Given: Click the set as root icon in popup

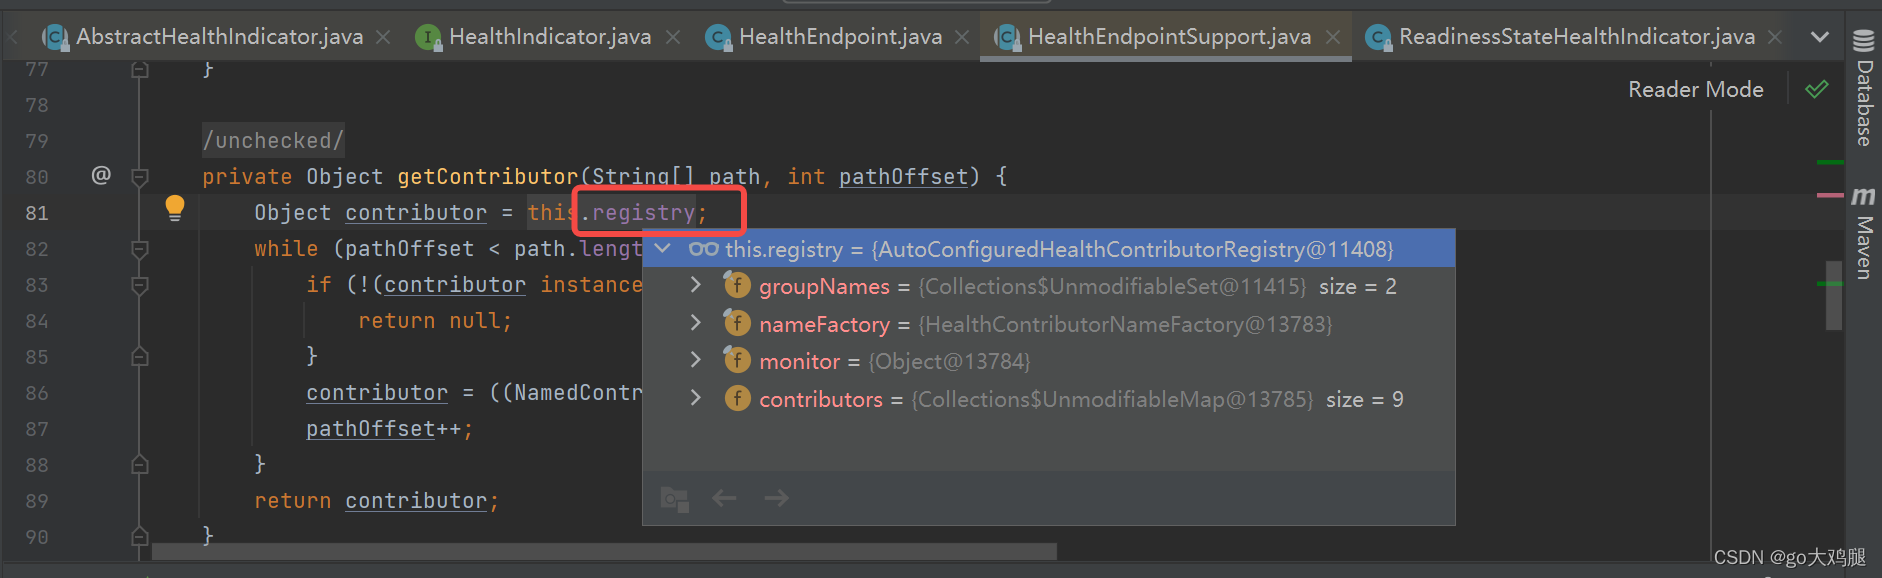Looking at the screenshot, I should (675, 498).
